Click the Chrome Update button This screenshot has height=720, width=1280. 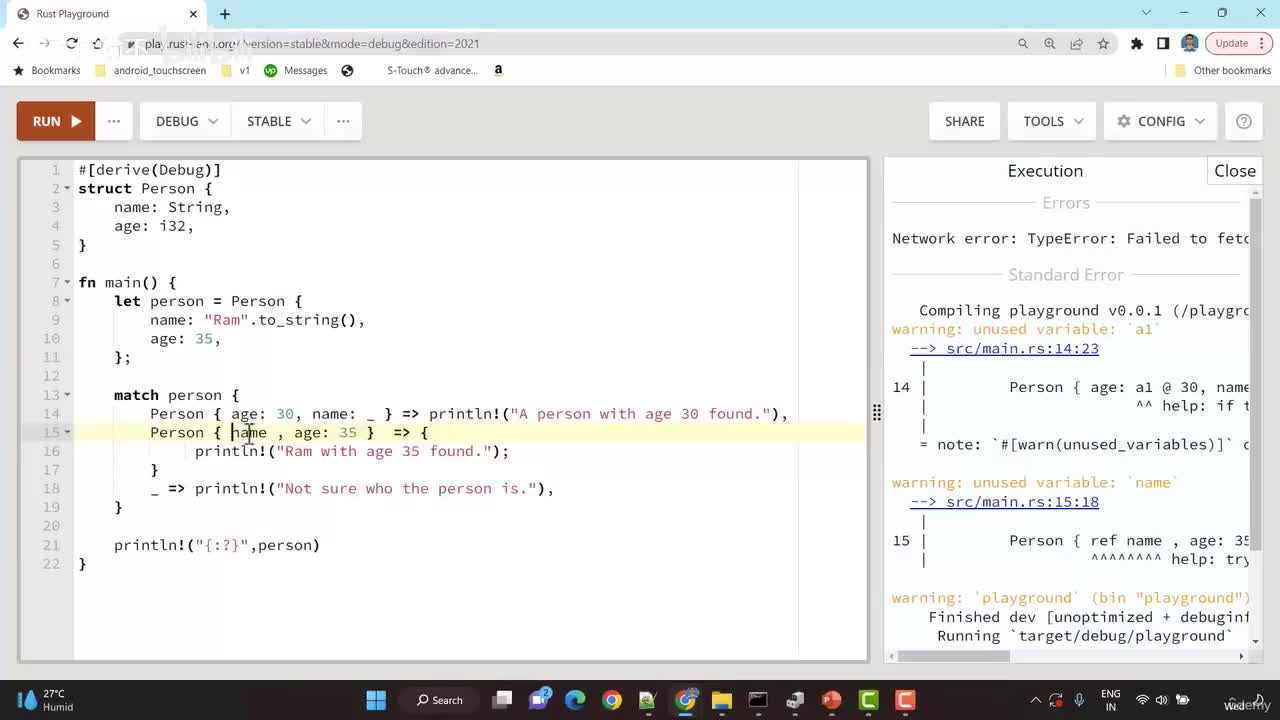1232,43
